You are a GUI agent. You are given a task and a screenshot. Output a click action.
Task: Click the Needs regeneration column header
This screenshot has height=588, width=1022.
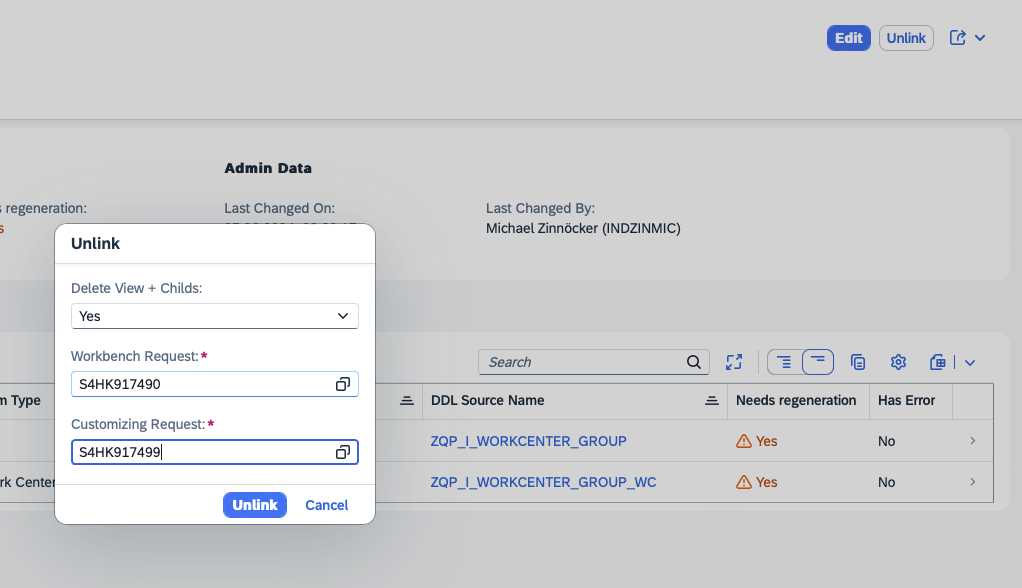796,400
